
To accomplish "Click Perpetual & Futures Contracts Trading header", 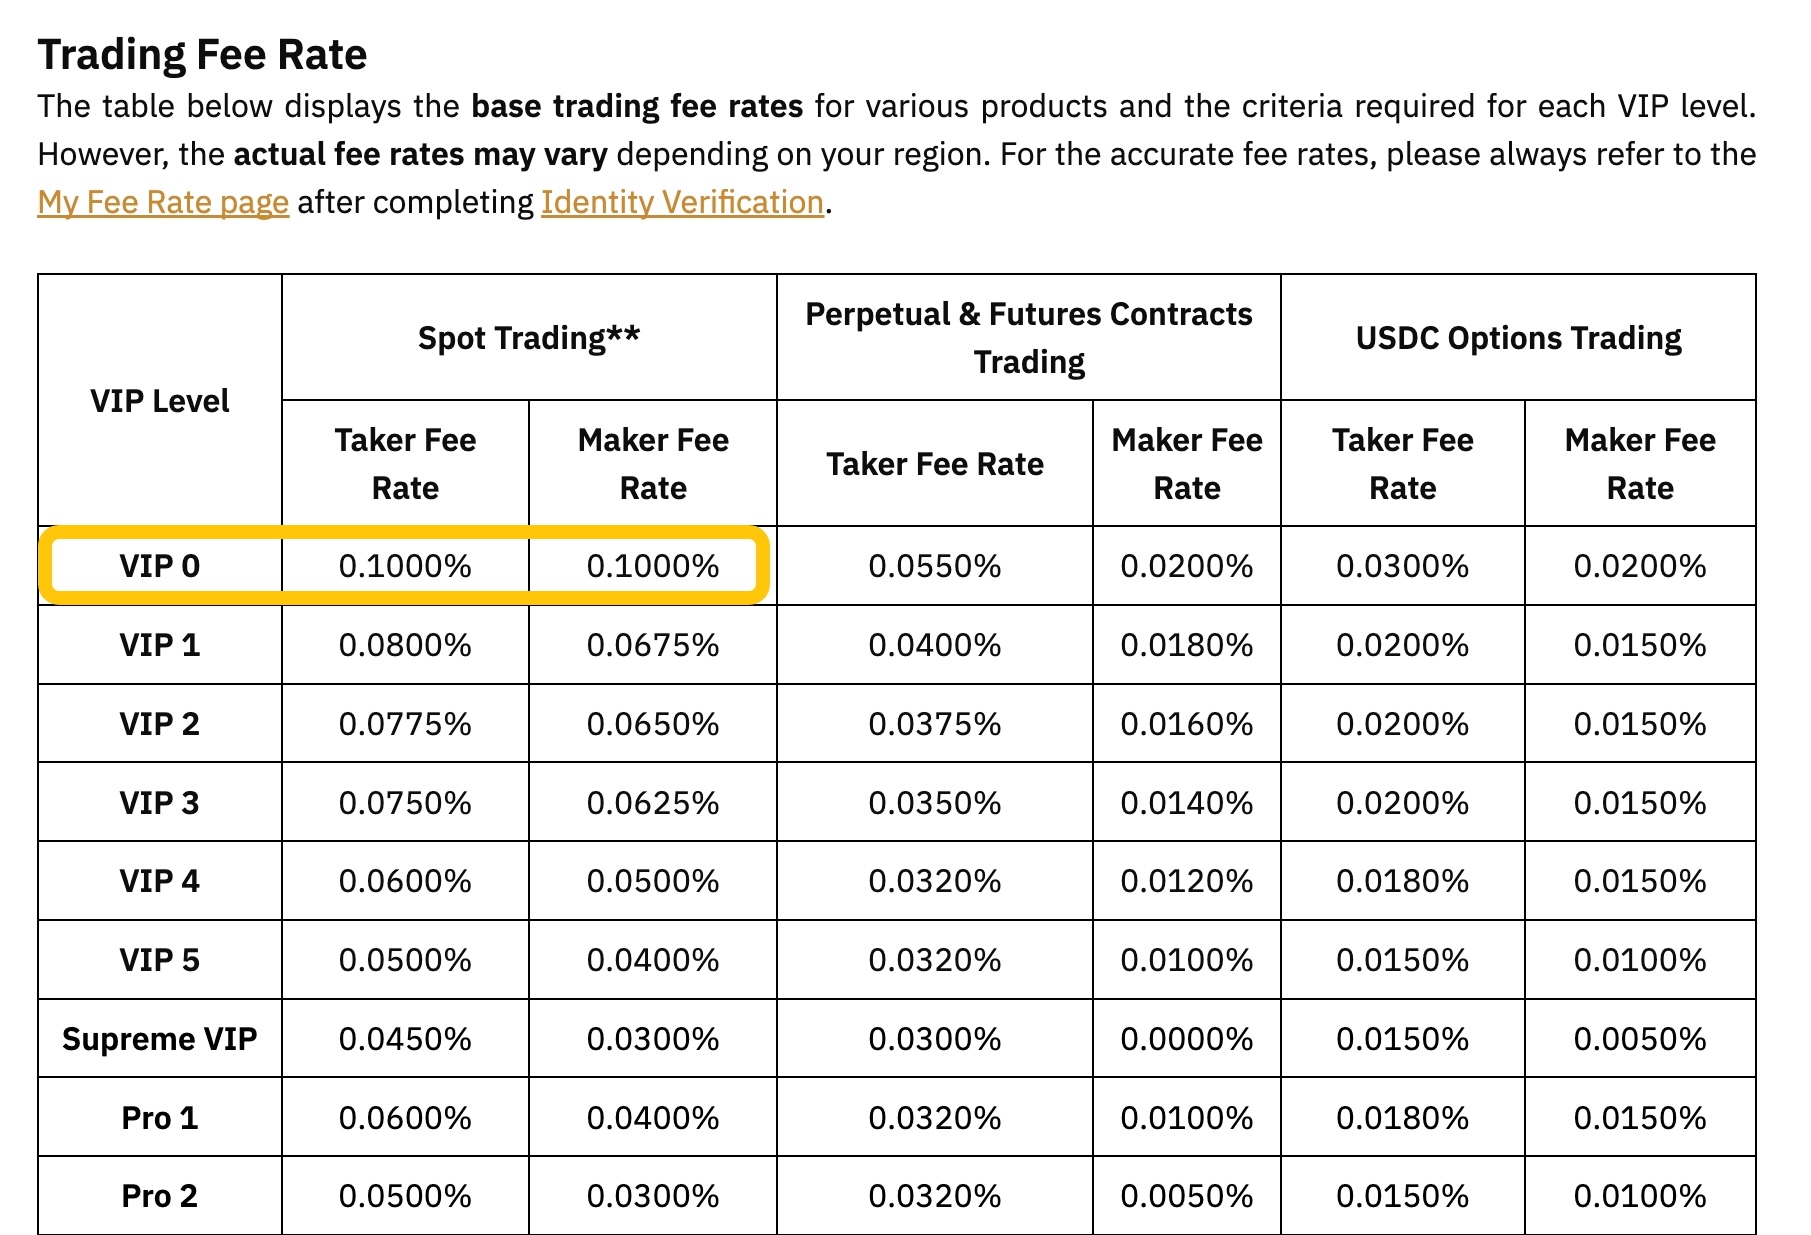I will tap(1028, 338).
